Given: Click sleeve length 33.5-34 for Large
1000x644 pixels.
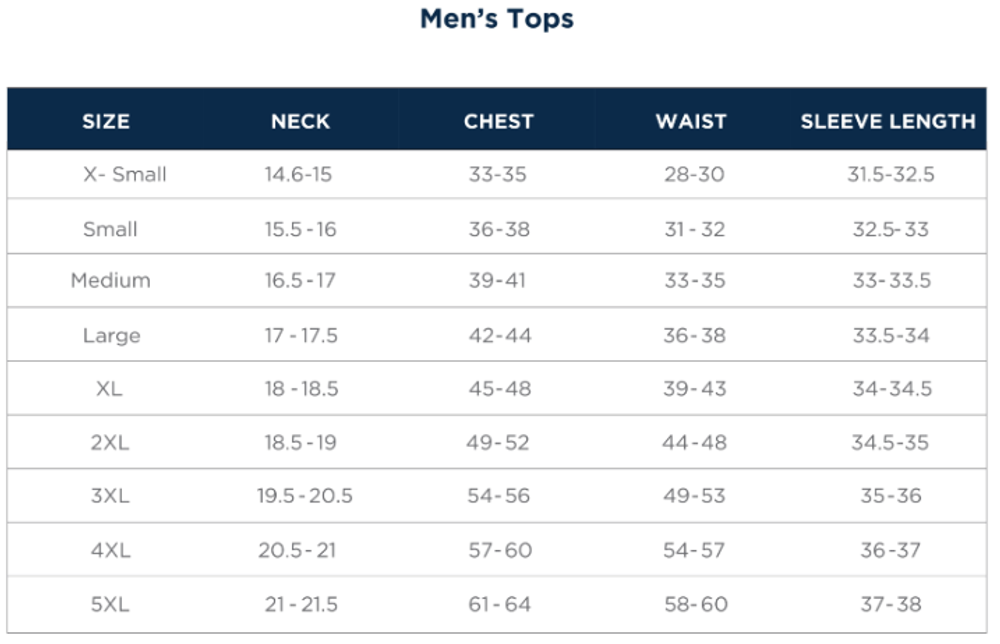Looking at the screenshot, I should [891, 336].
